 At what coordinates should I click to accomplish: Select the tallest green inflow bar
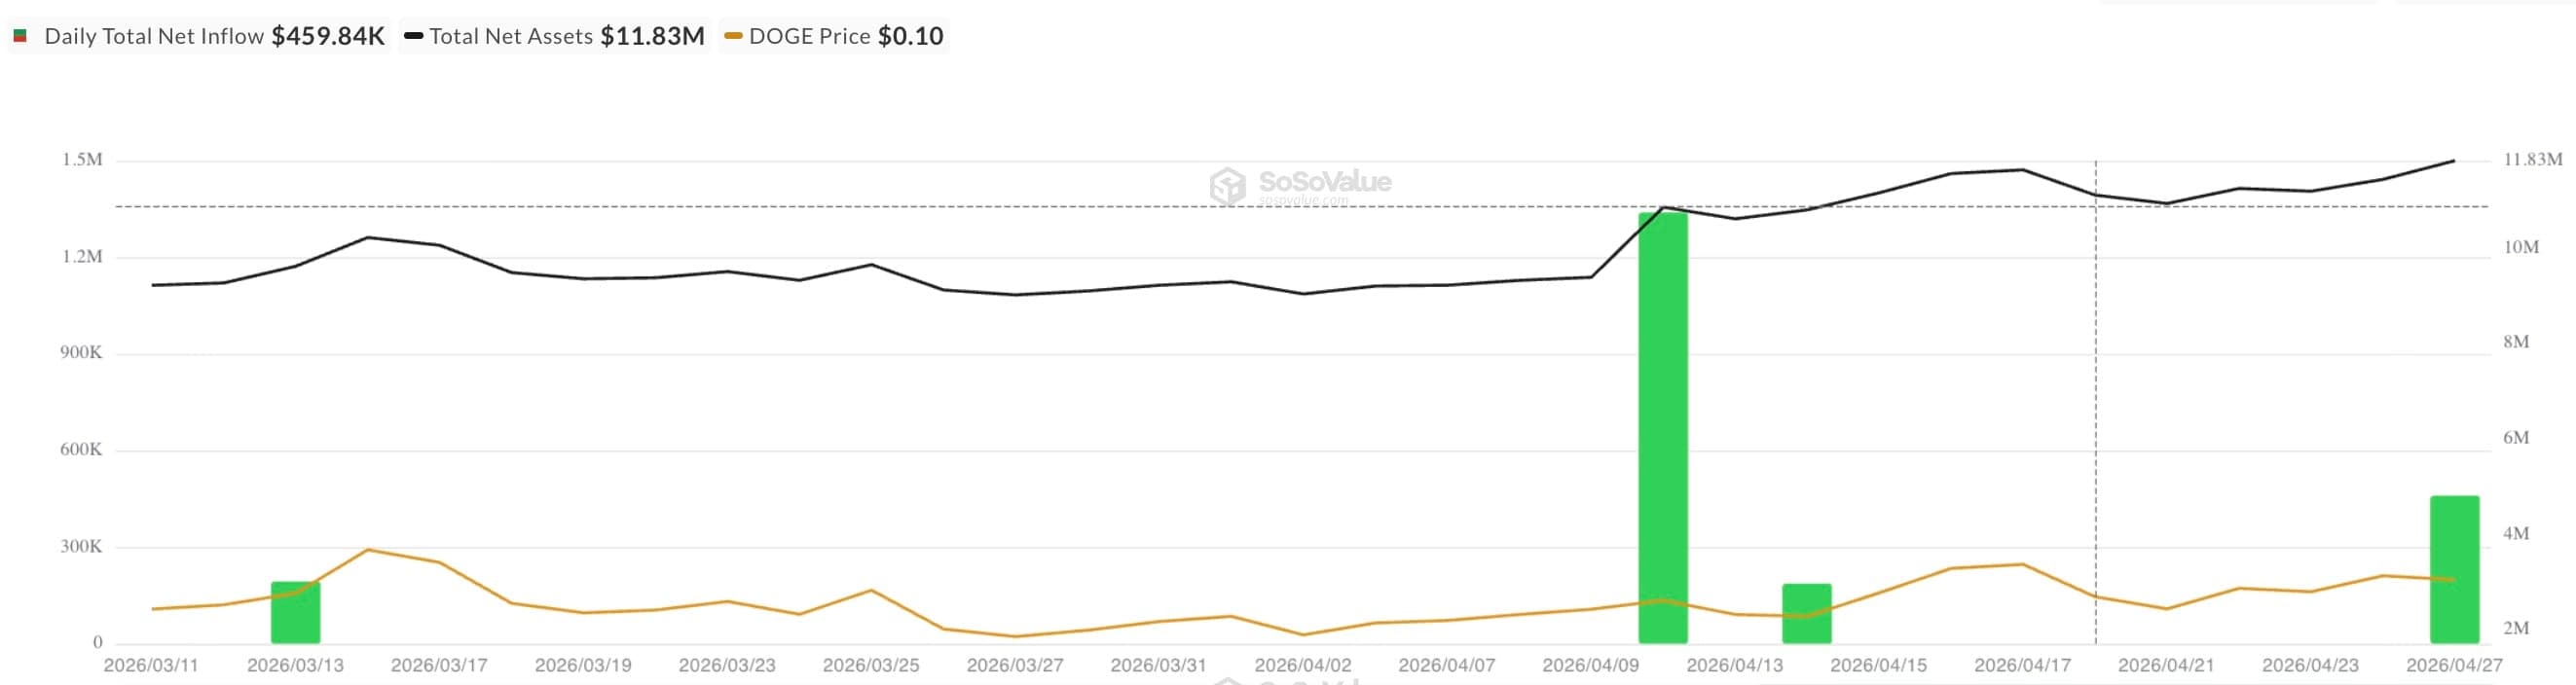click(1662, 428)
